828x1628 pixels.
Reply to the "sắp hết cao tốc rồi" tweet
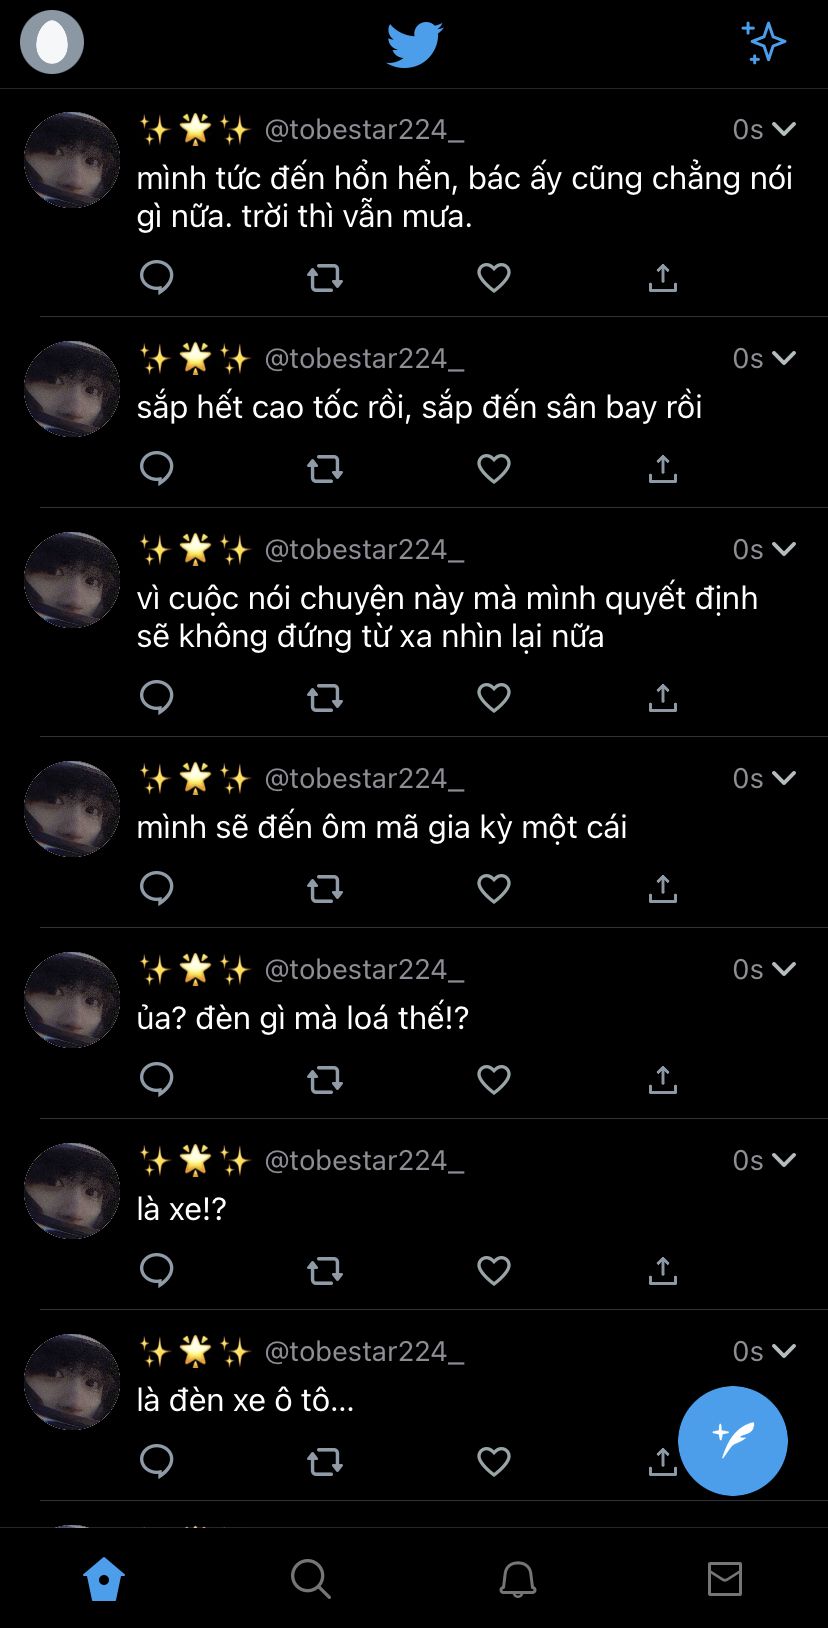(157, 468)
